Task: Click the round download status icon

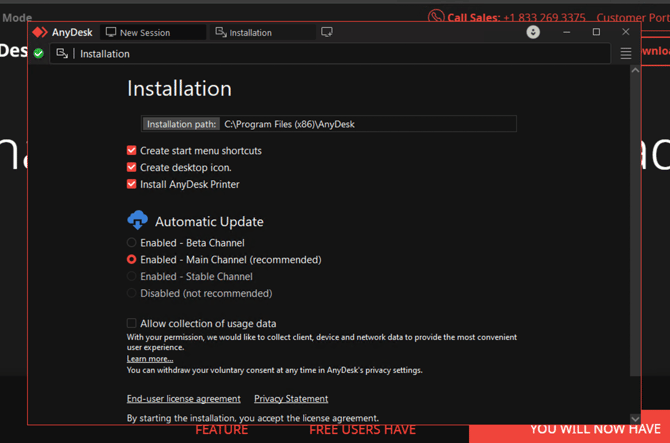Action: click(x=533, y=32)
